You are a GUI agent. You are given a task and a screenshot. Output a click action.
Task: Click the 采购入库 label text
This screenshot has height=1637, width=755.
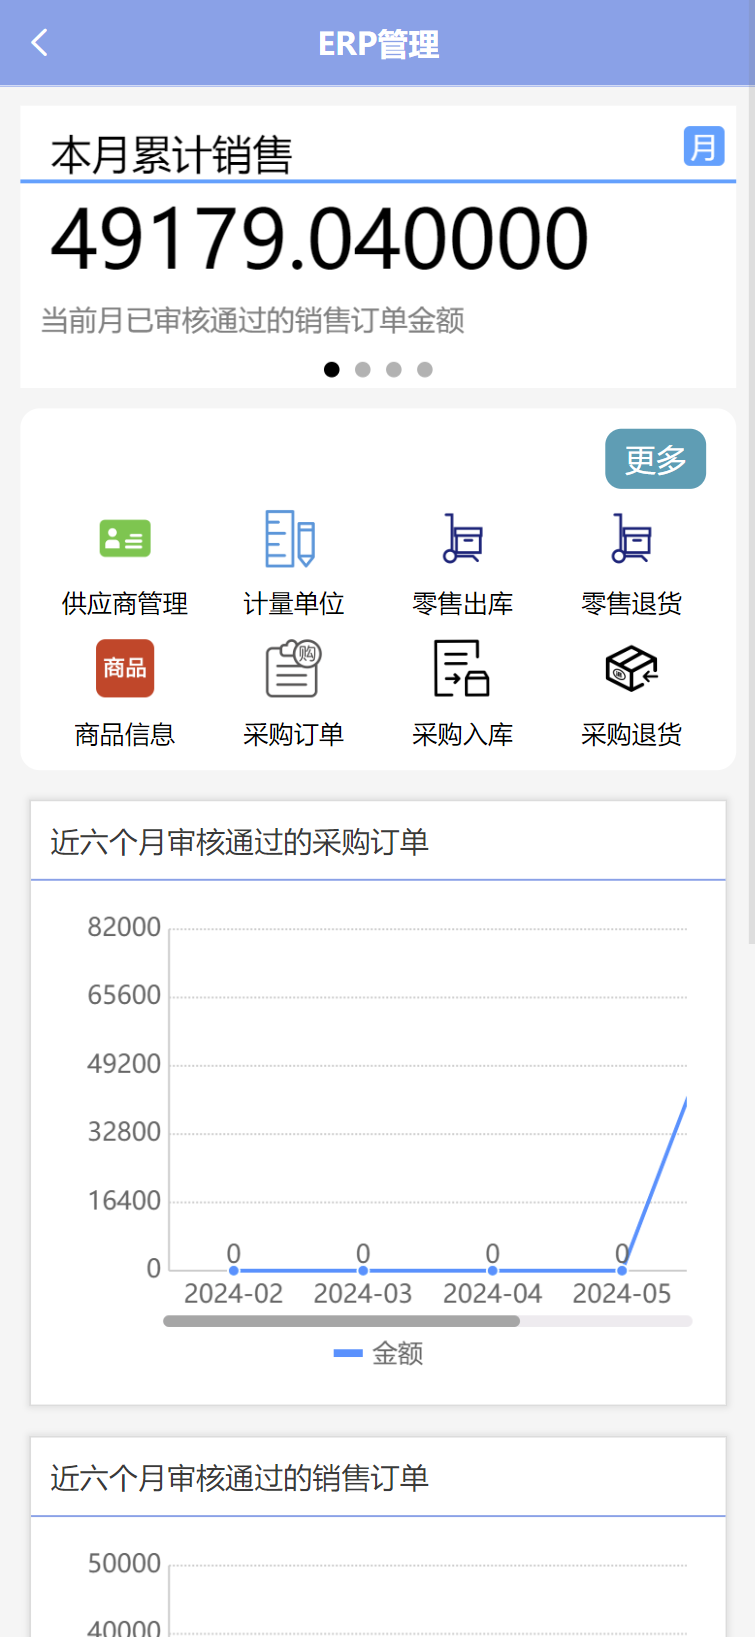[463, 735]
